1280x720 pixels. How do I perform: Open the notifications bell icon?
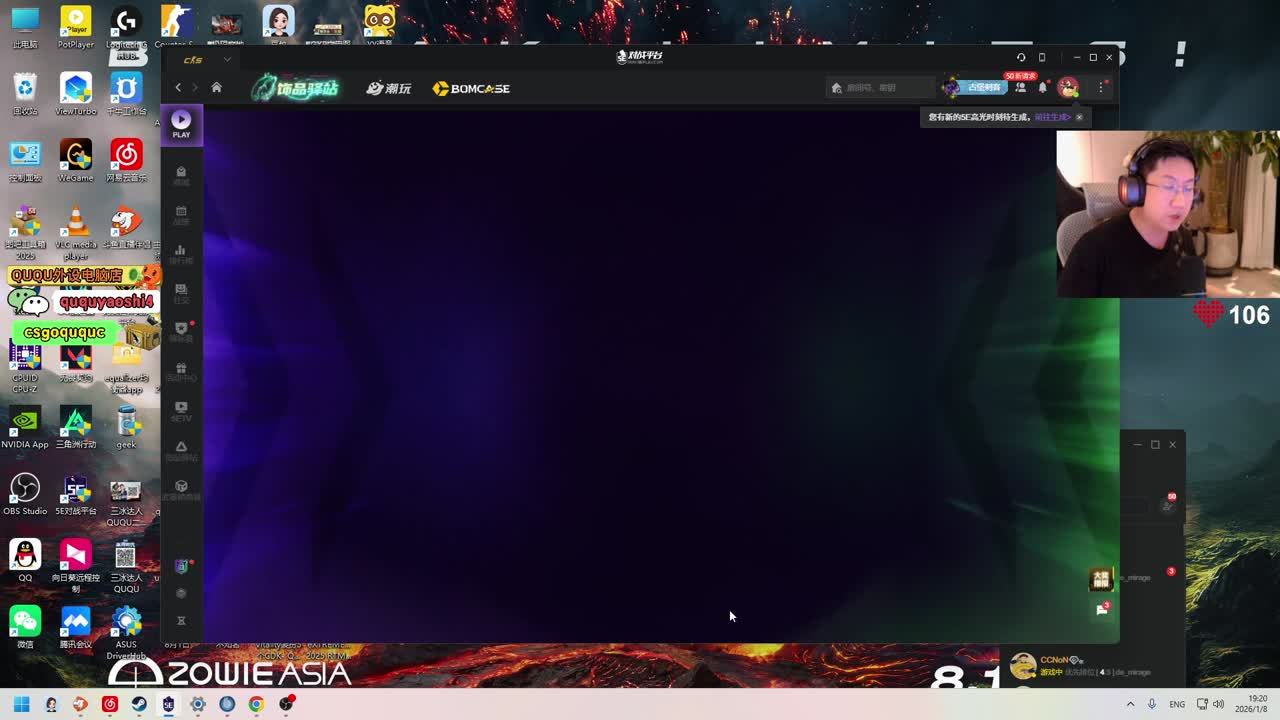(x=1042, y=88)
